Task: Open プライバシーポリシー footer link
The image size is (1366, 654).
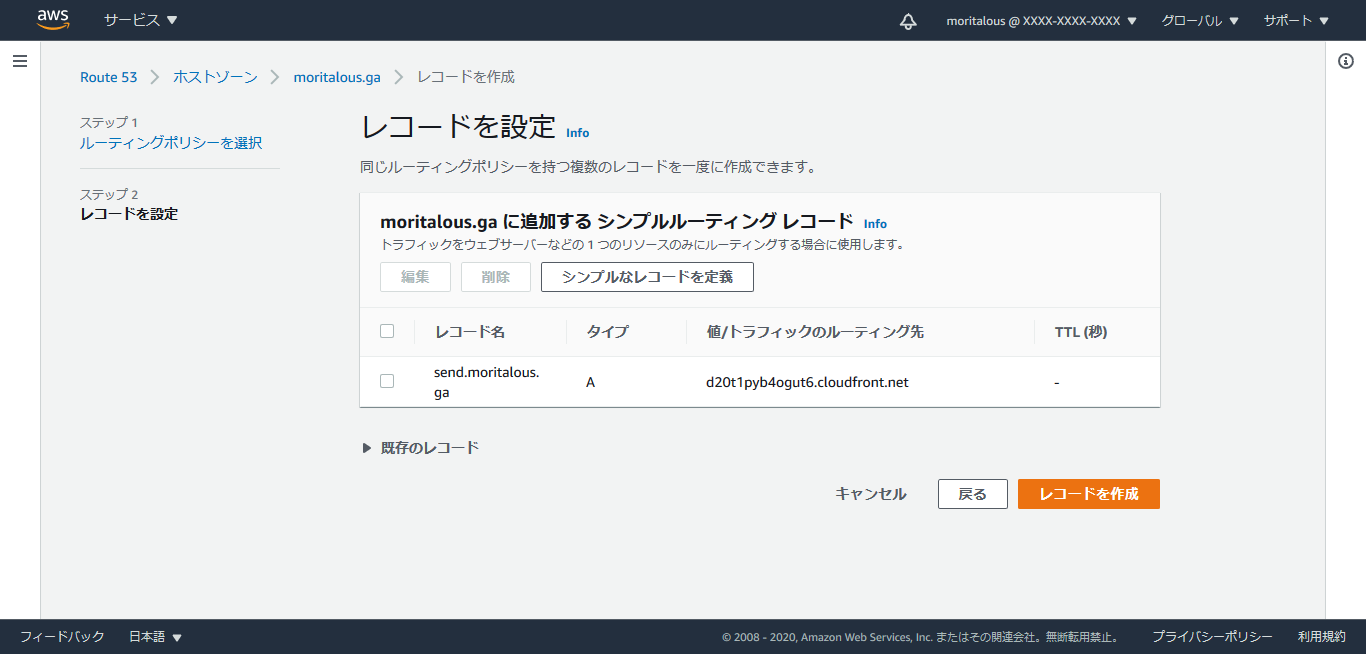Action: (1212, 637)
